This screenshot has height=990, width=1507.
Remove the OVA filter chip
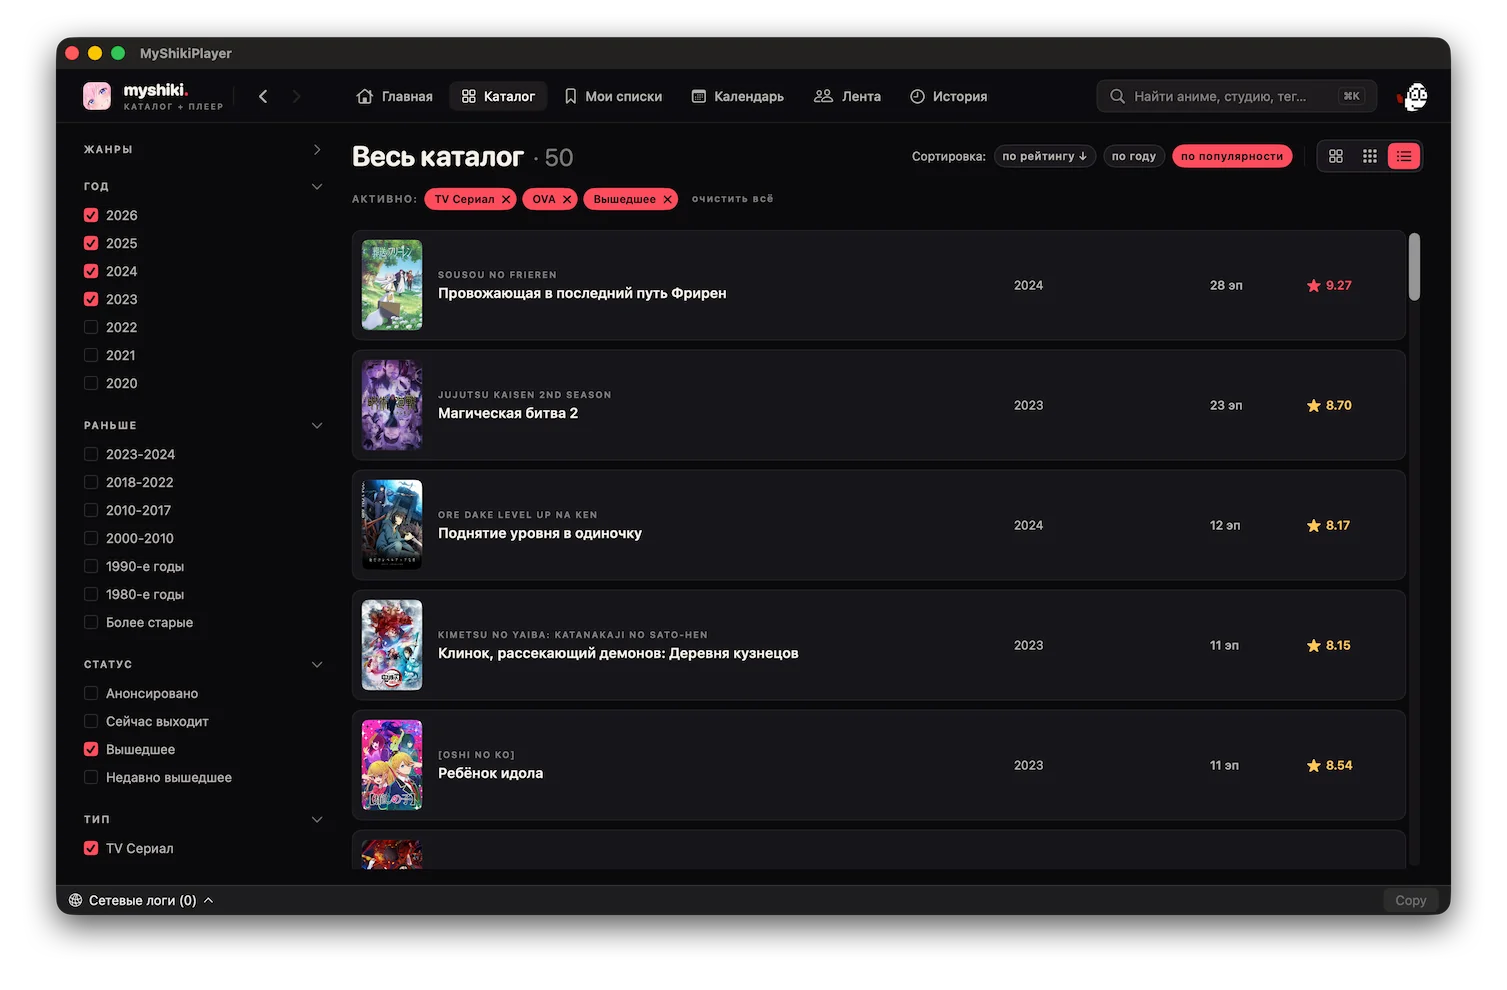567,199
